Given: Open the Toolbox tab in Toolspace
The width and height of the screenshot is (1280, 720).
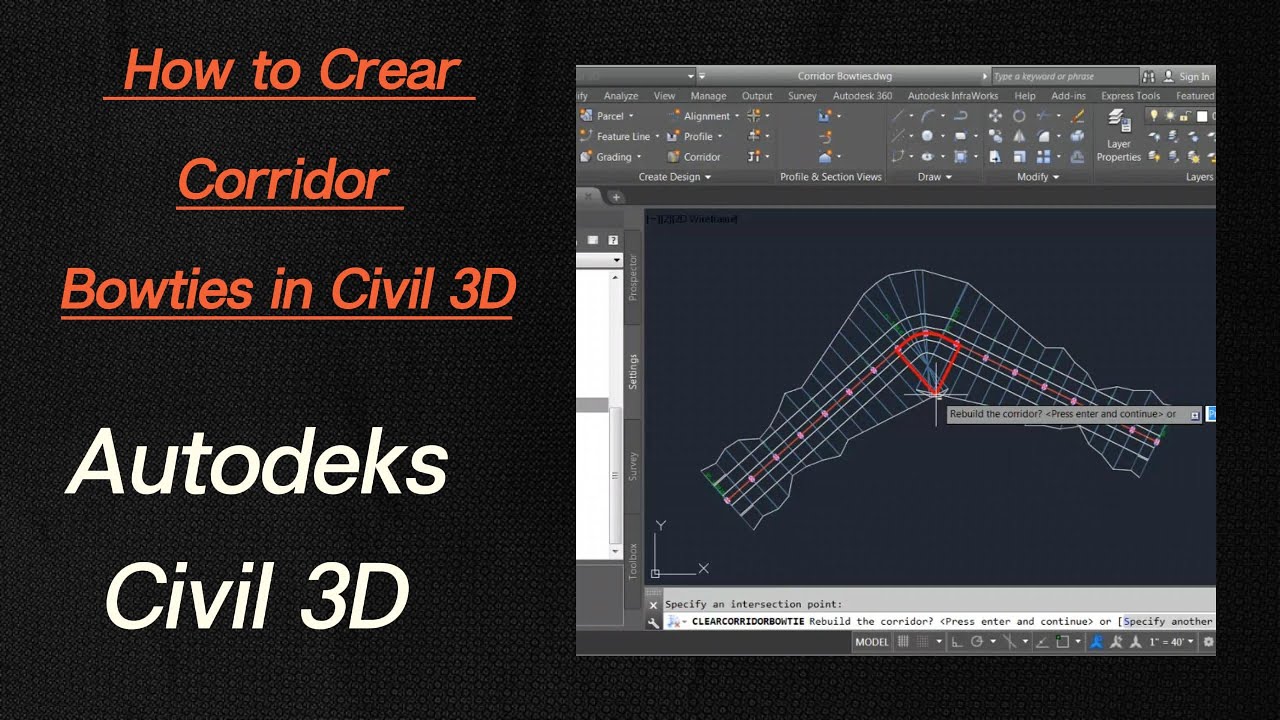Looking at the screenshot, I should [x=633, y=562].
